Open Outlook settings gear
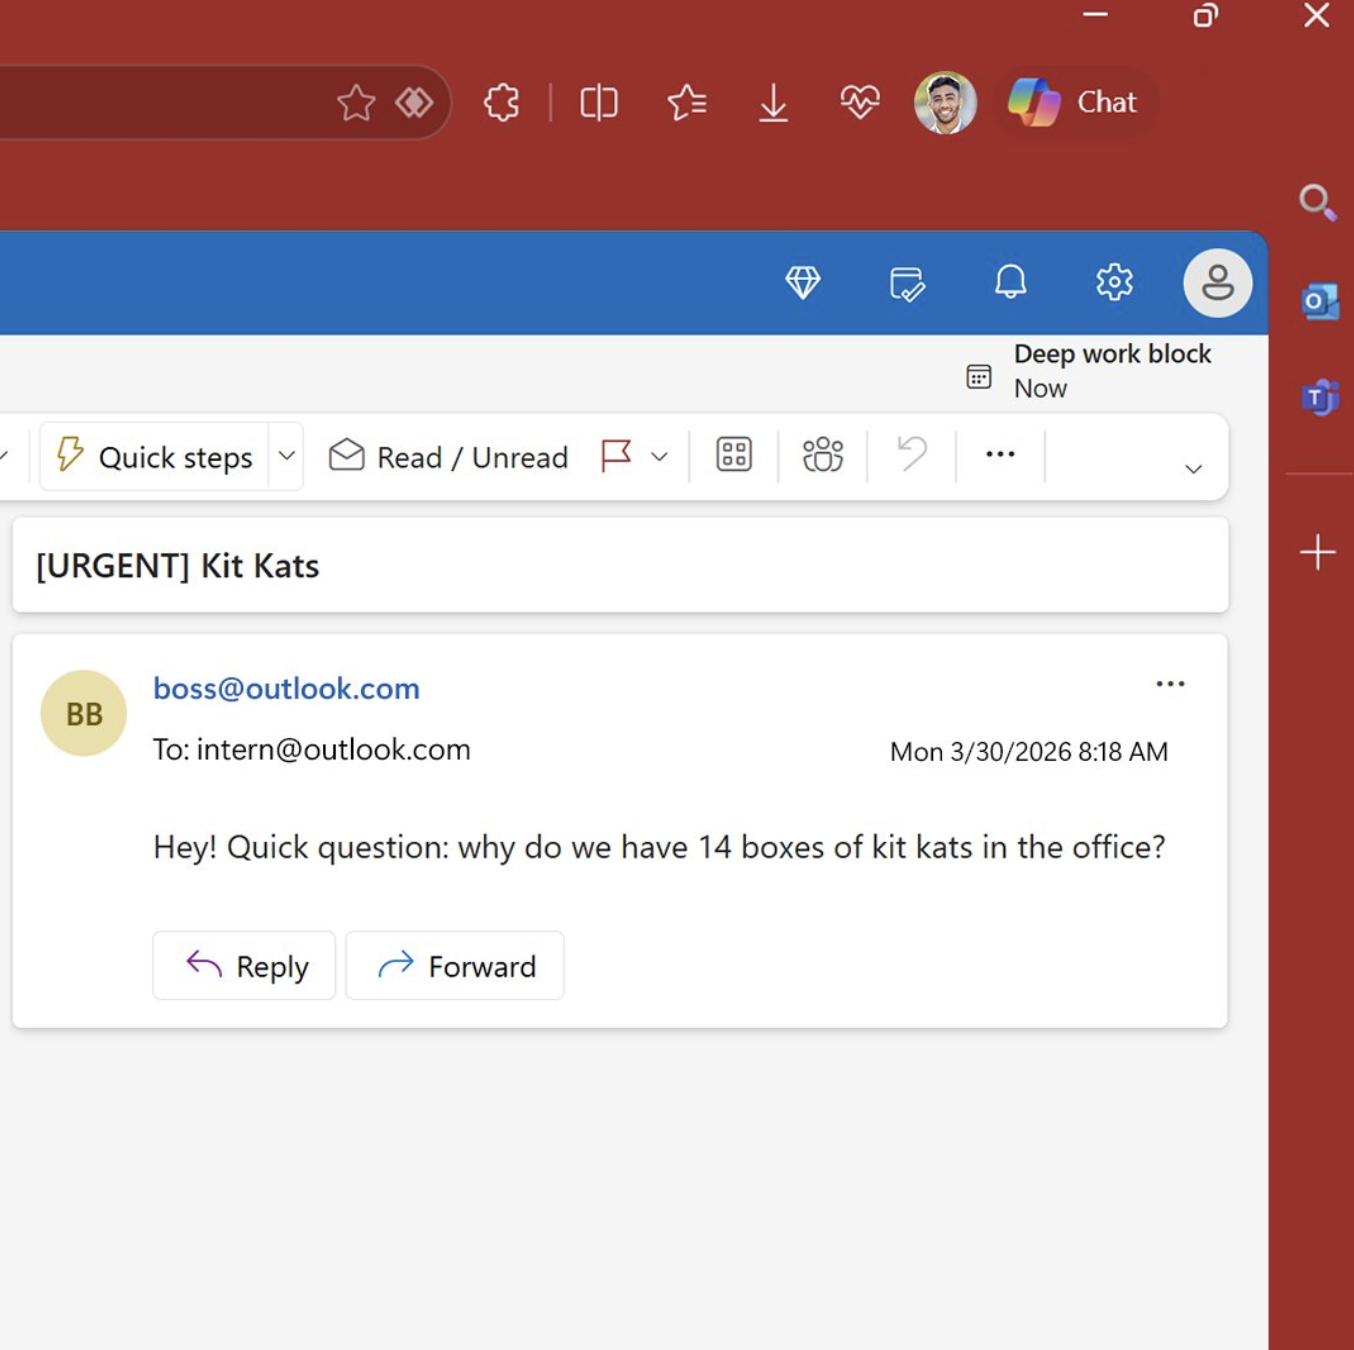 pyautogui.click(x=1113, y=283)
